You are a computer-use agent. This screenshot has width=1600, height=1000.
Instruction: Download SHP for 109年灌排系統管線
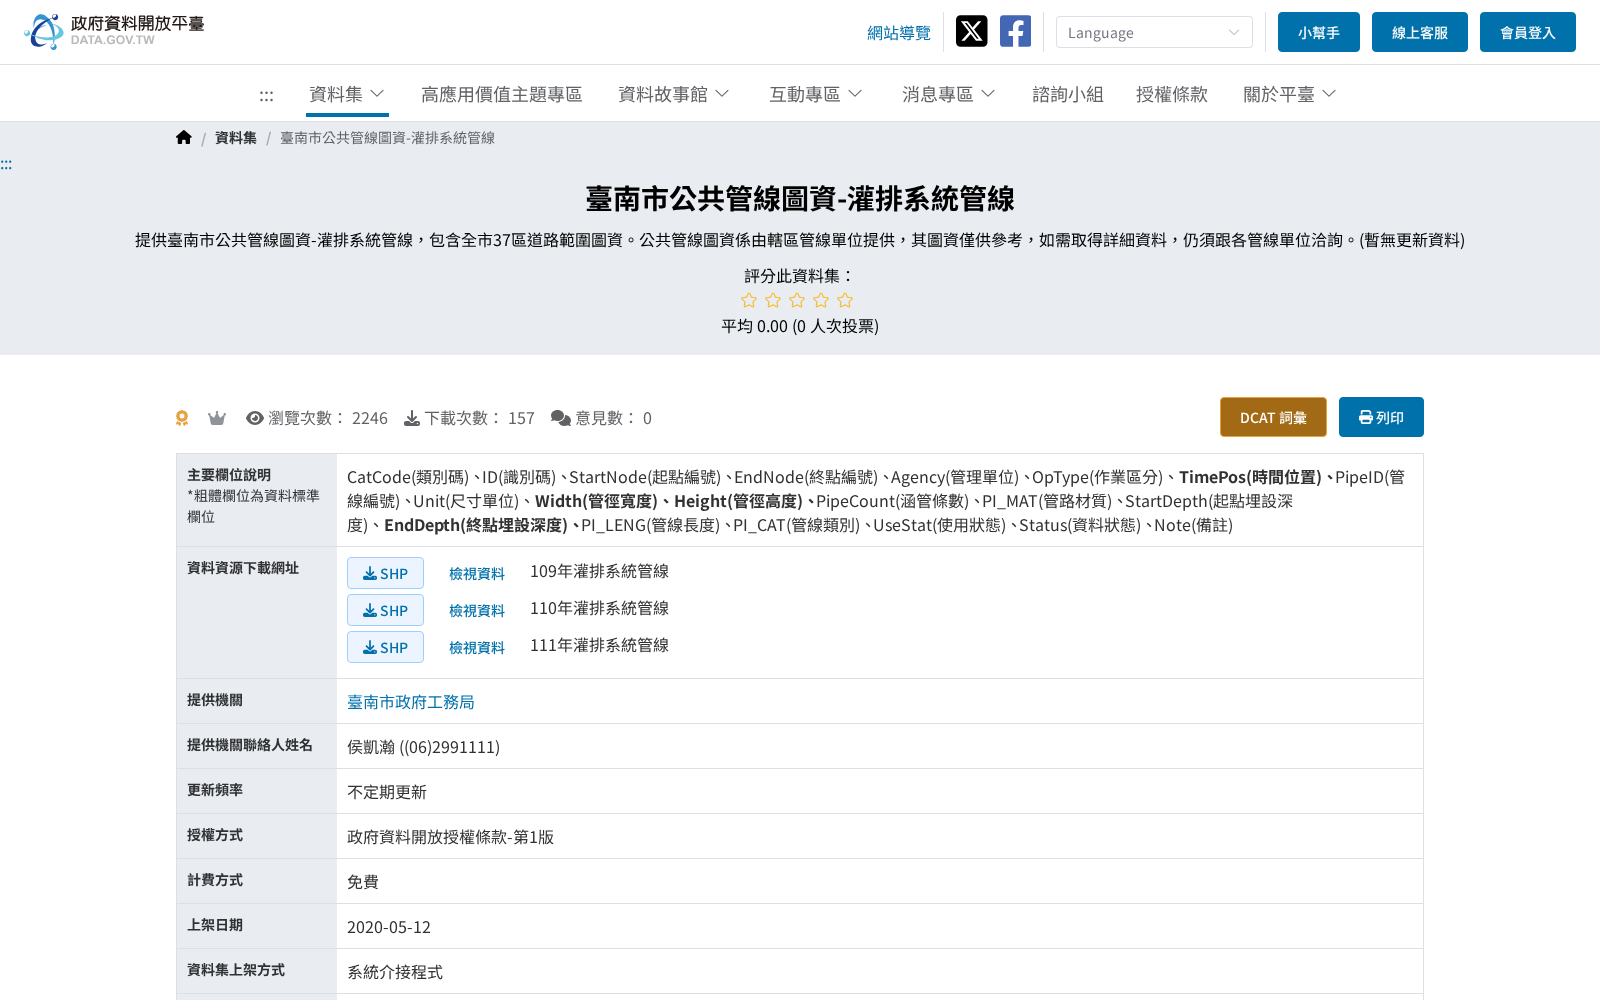(385, 573)
